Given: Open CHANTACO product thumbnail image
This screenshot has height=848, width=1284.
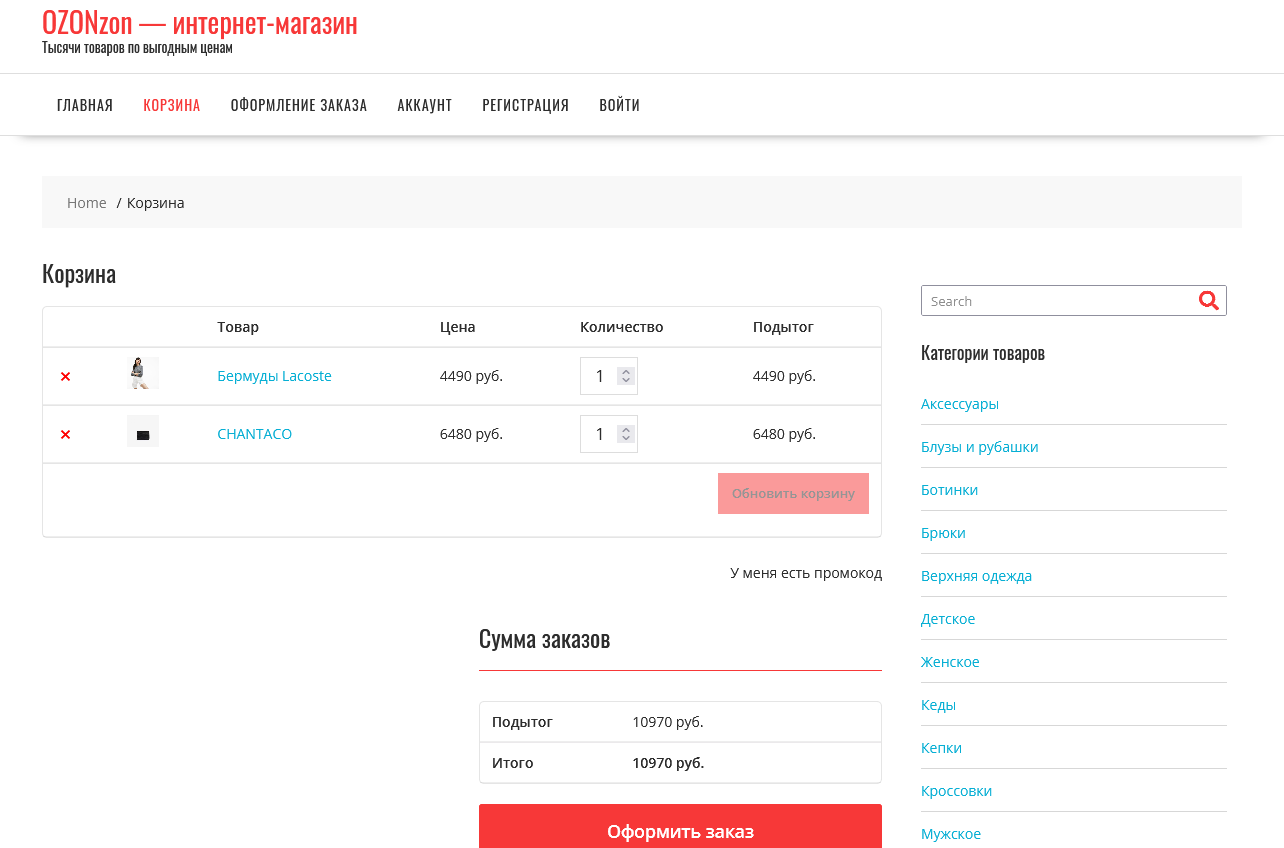Looking at the screenshot, I should tap(143, 433).
